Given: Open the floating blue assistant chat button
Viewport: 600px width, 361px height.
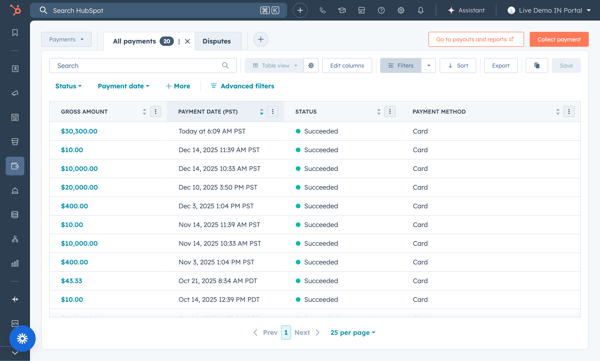Looking at the screenshot, I should (x=22, y=338).
